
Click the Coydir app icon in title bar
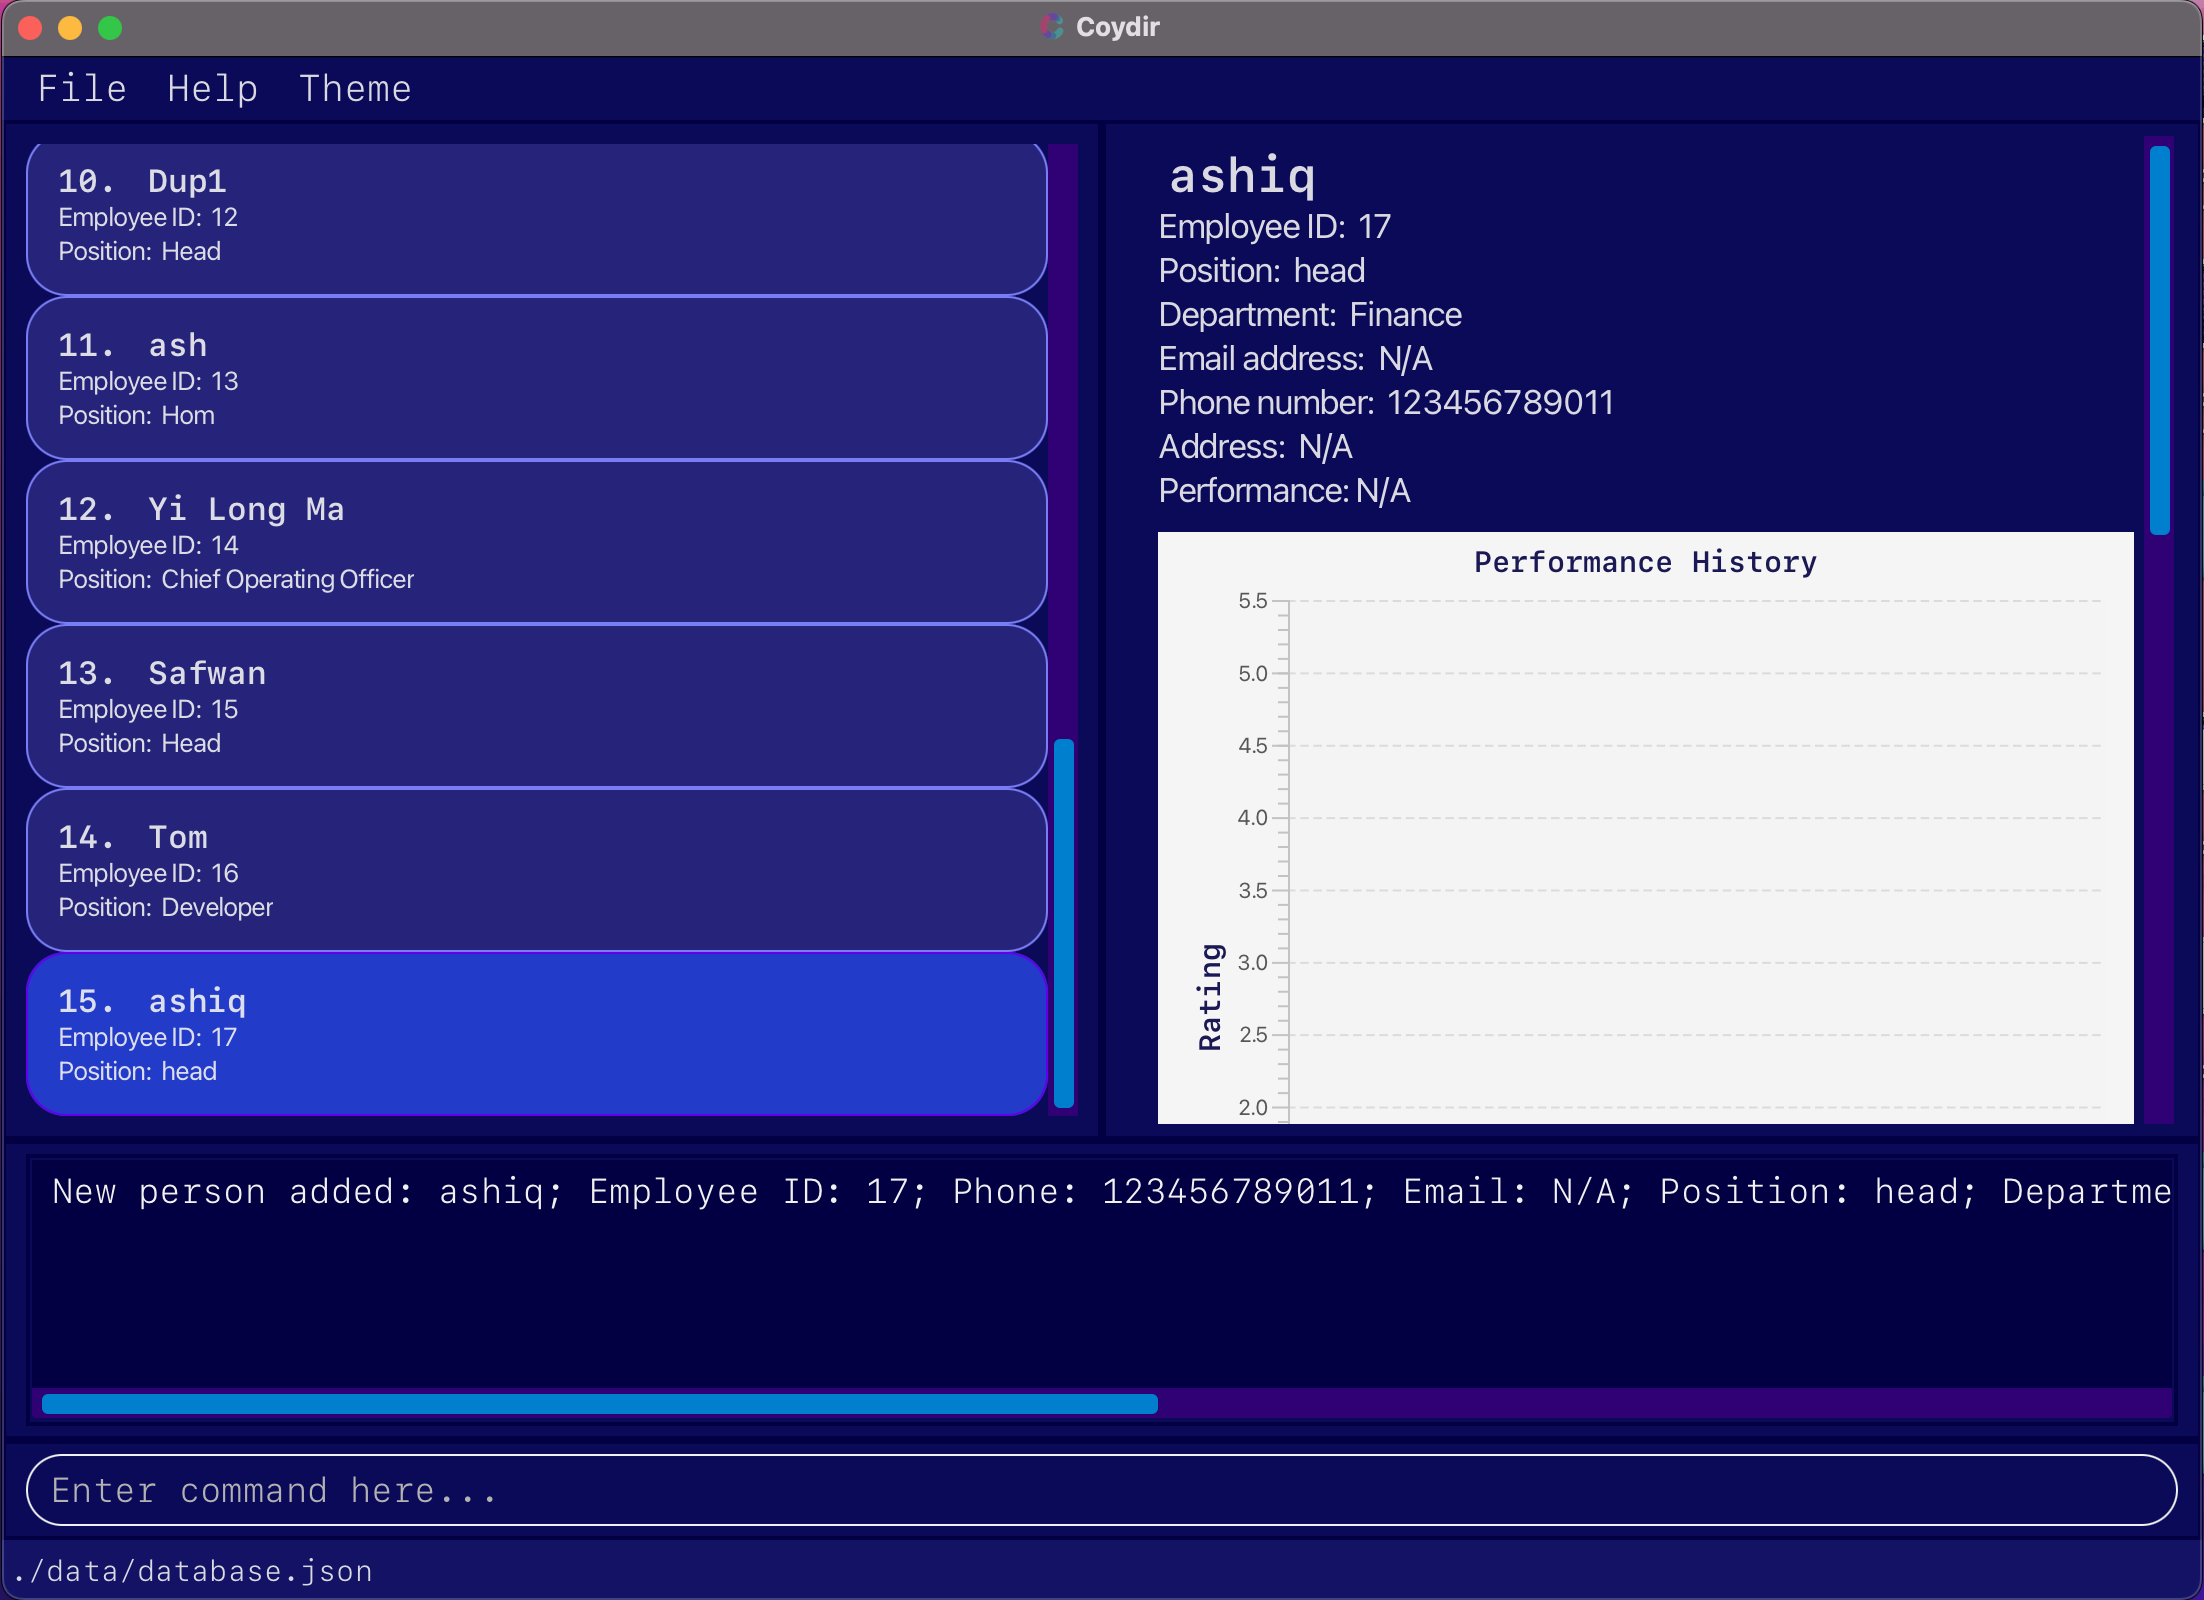tap(1052, 27)
